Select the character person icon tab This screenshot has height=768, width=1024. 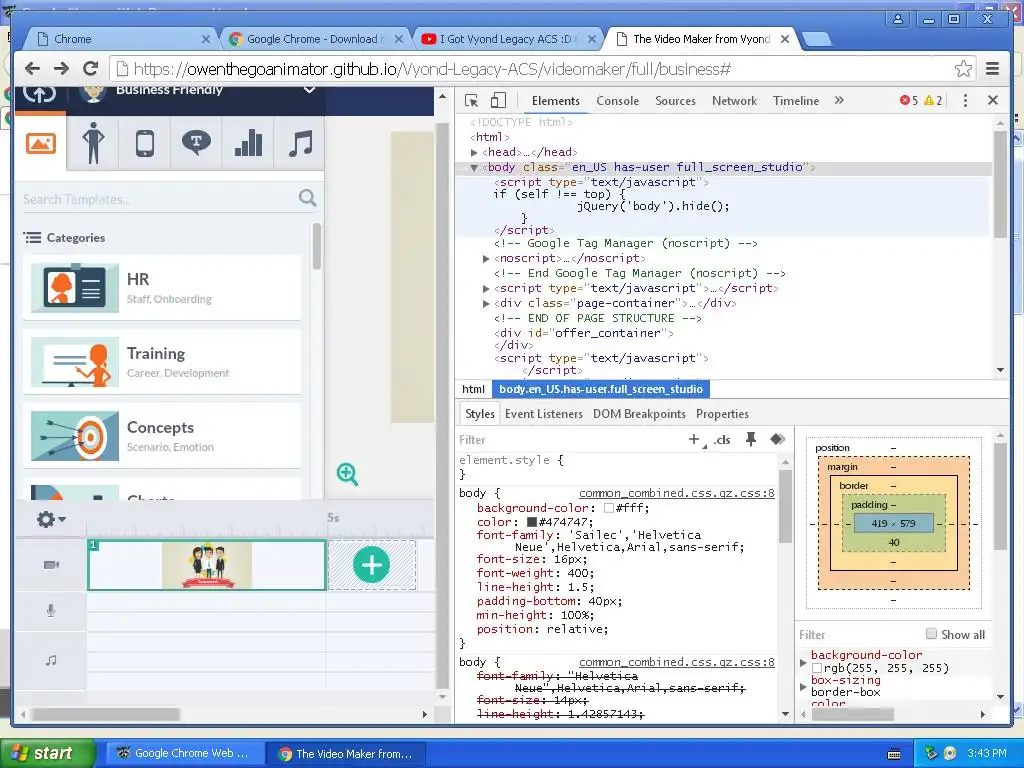pyautogui.click(x=93, y=143)
